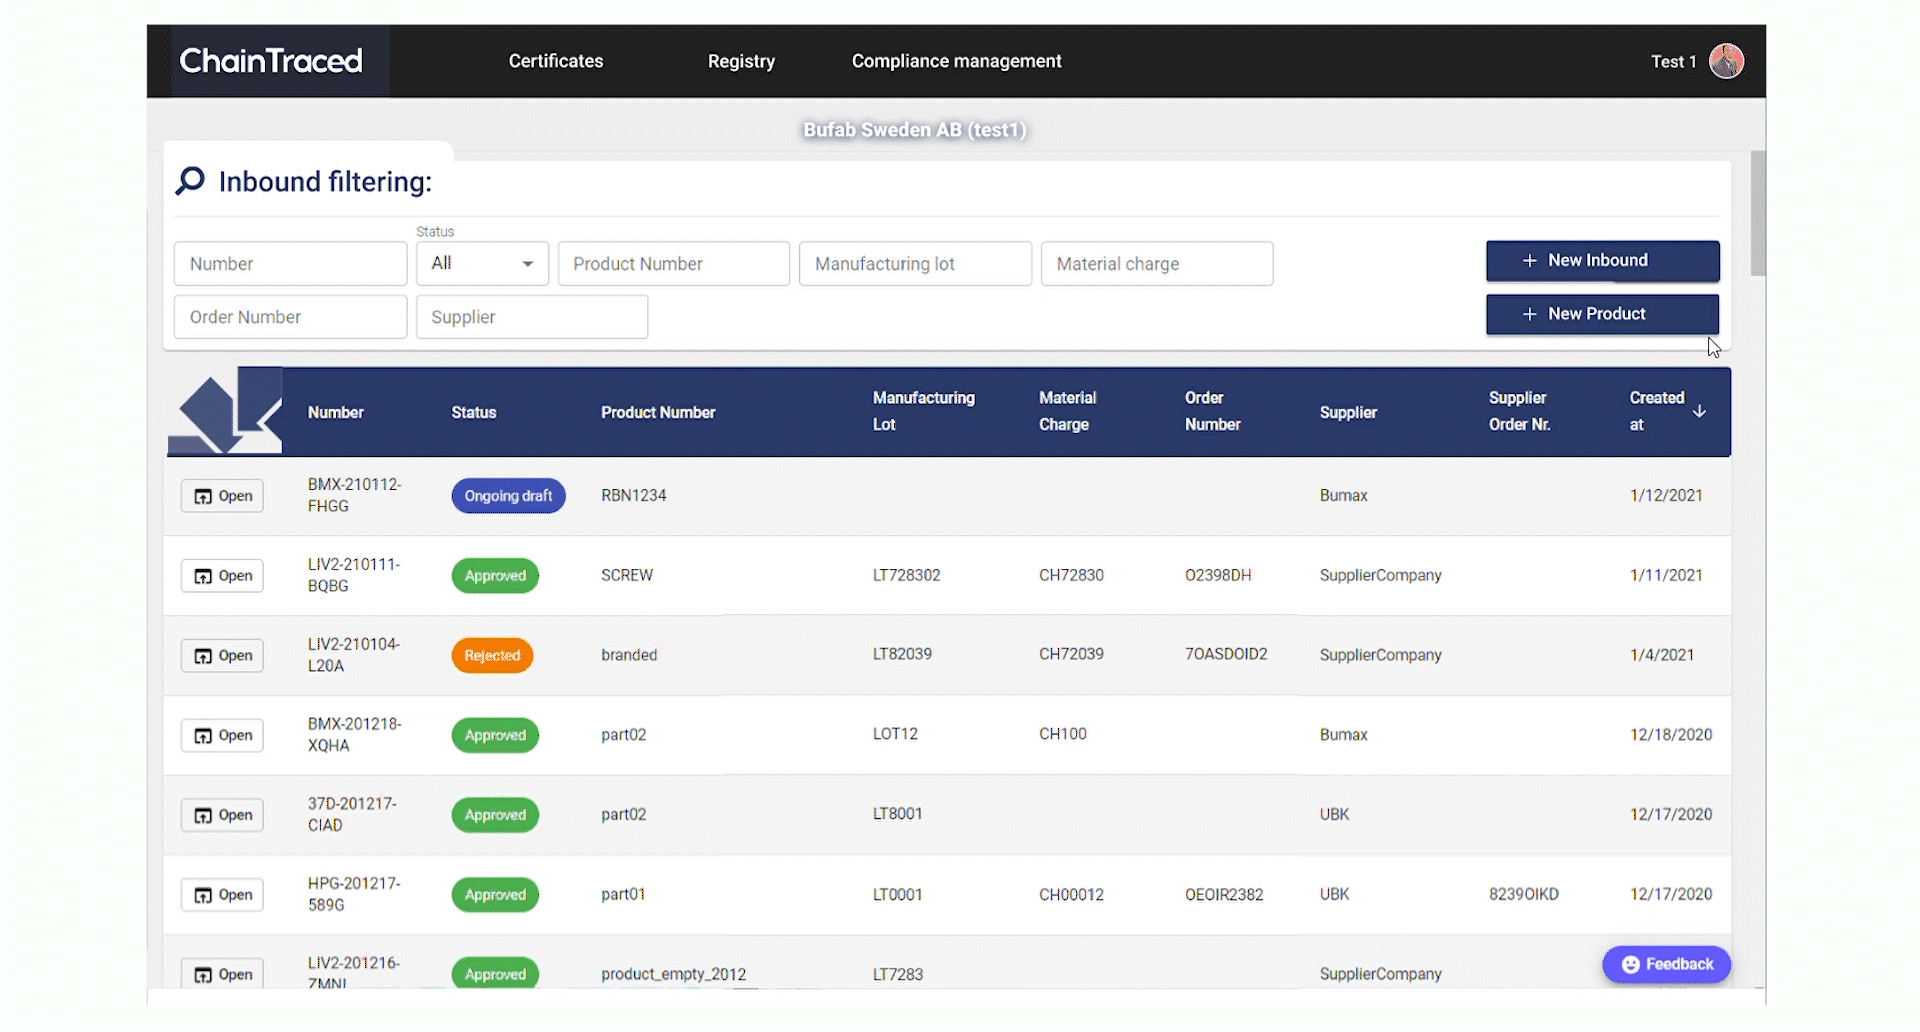Sort by Material Charge column header

pos(1068,411)
